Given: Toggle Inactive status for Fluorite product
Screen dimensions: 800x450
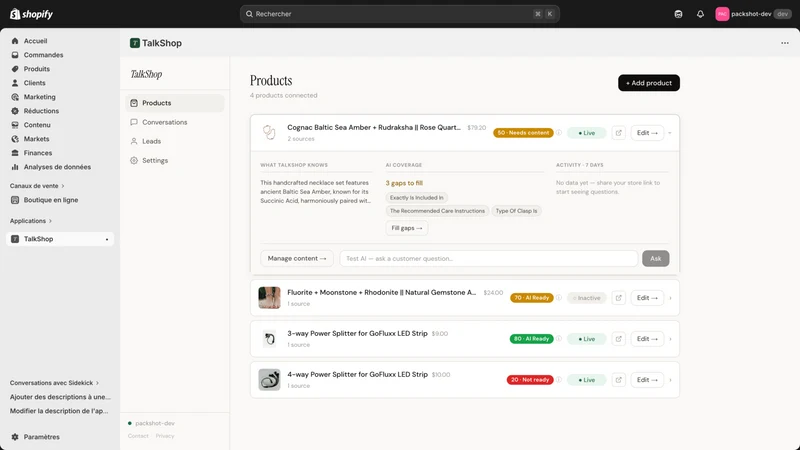Looking at the screenshot, I should 586,298.
